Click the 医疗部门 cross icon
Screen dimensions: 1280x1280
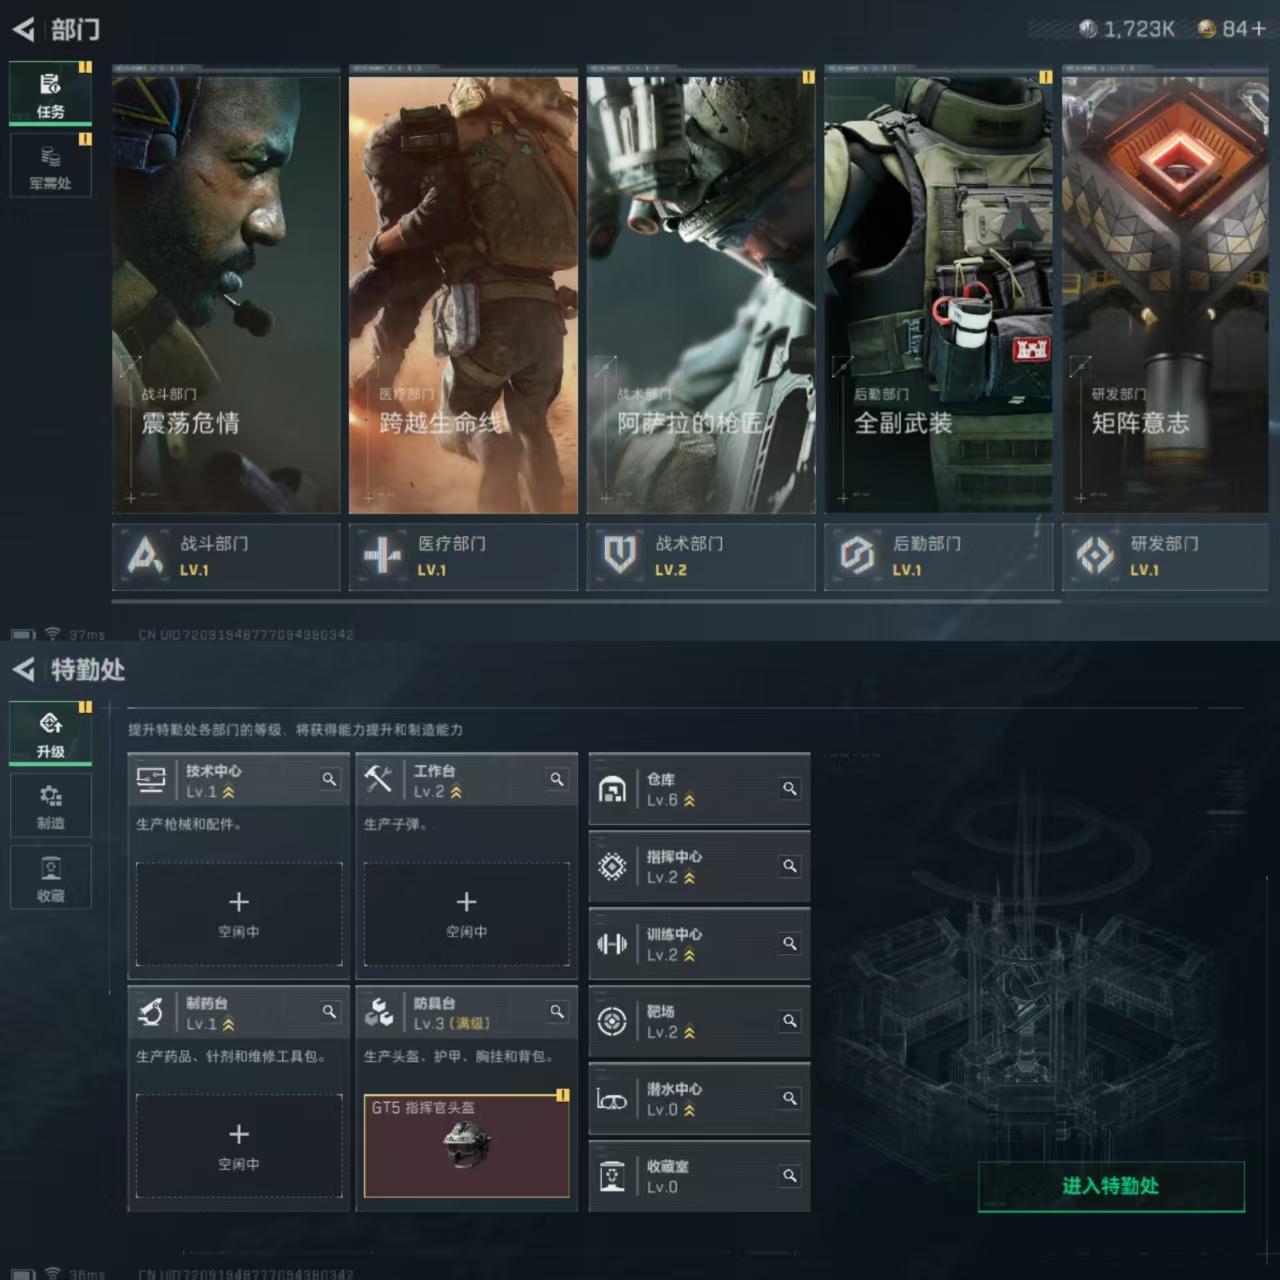pos(382,556)
